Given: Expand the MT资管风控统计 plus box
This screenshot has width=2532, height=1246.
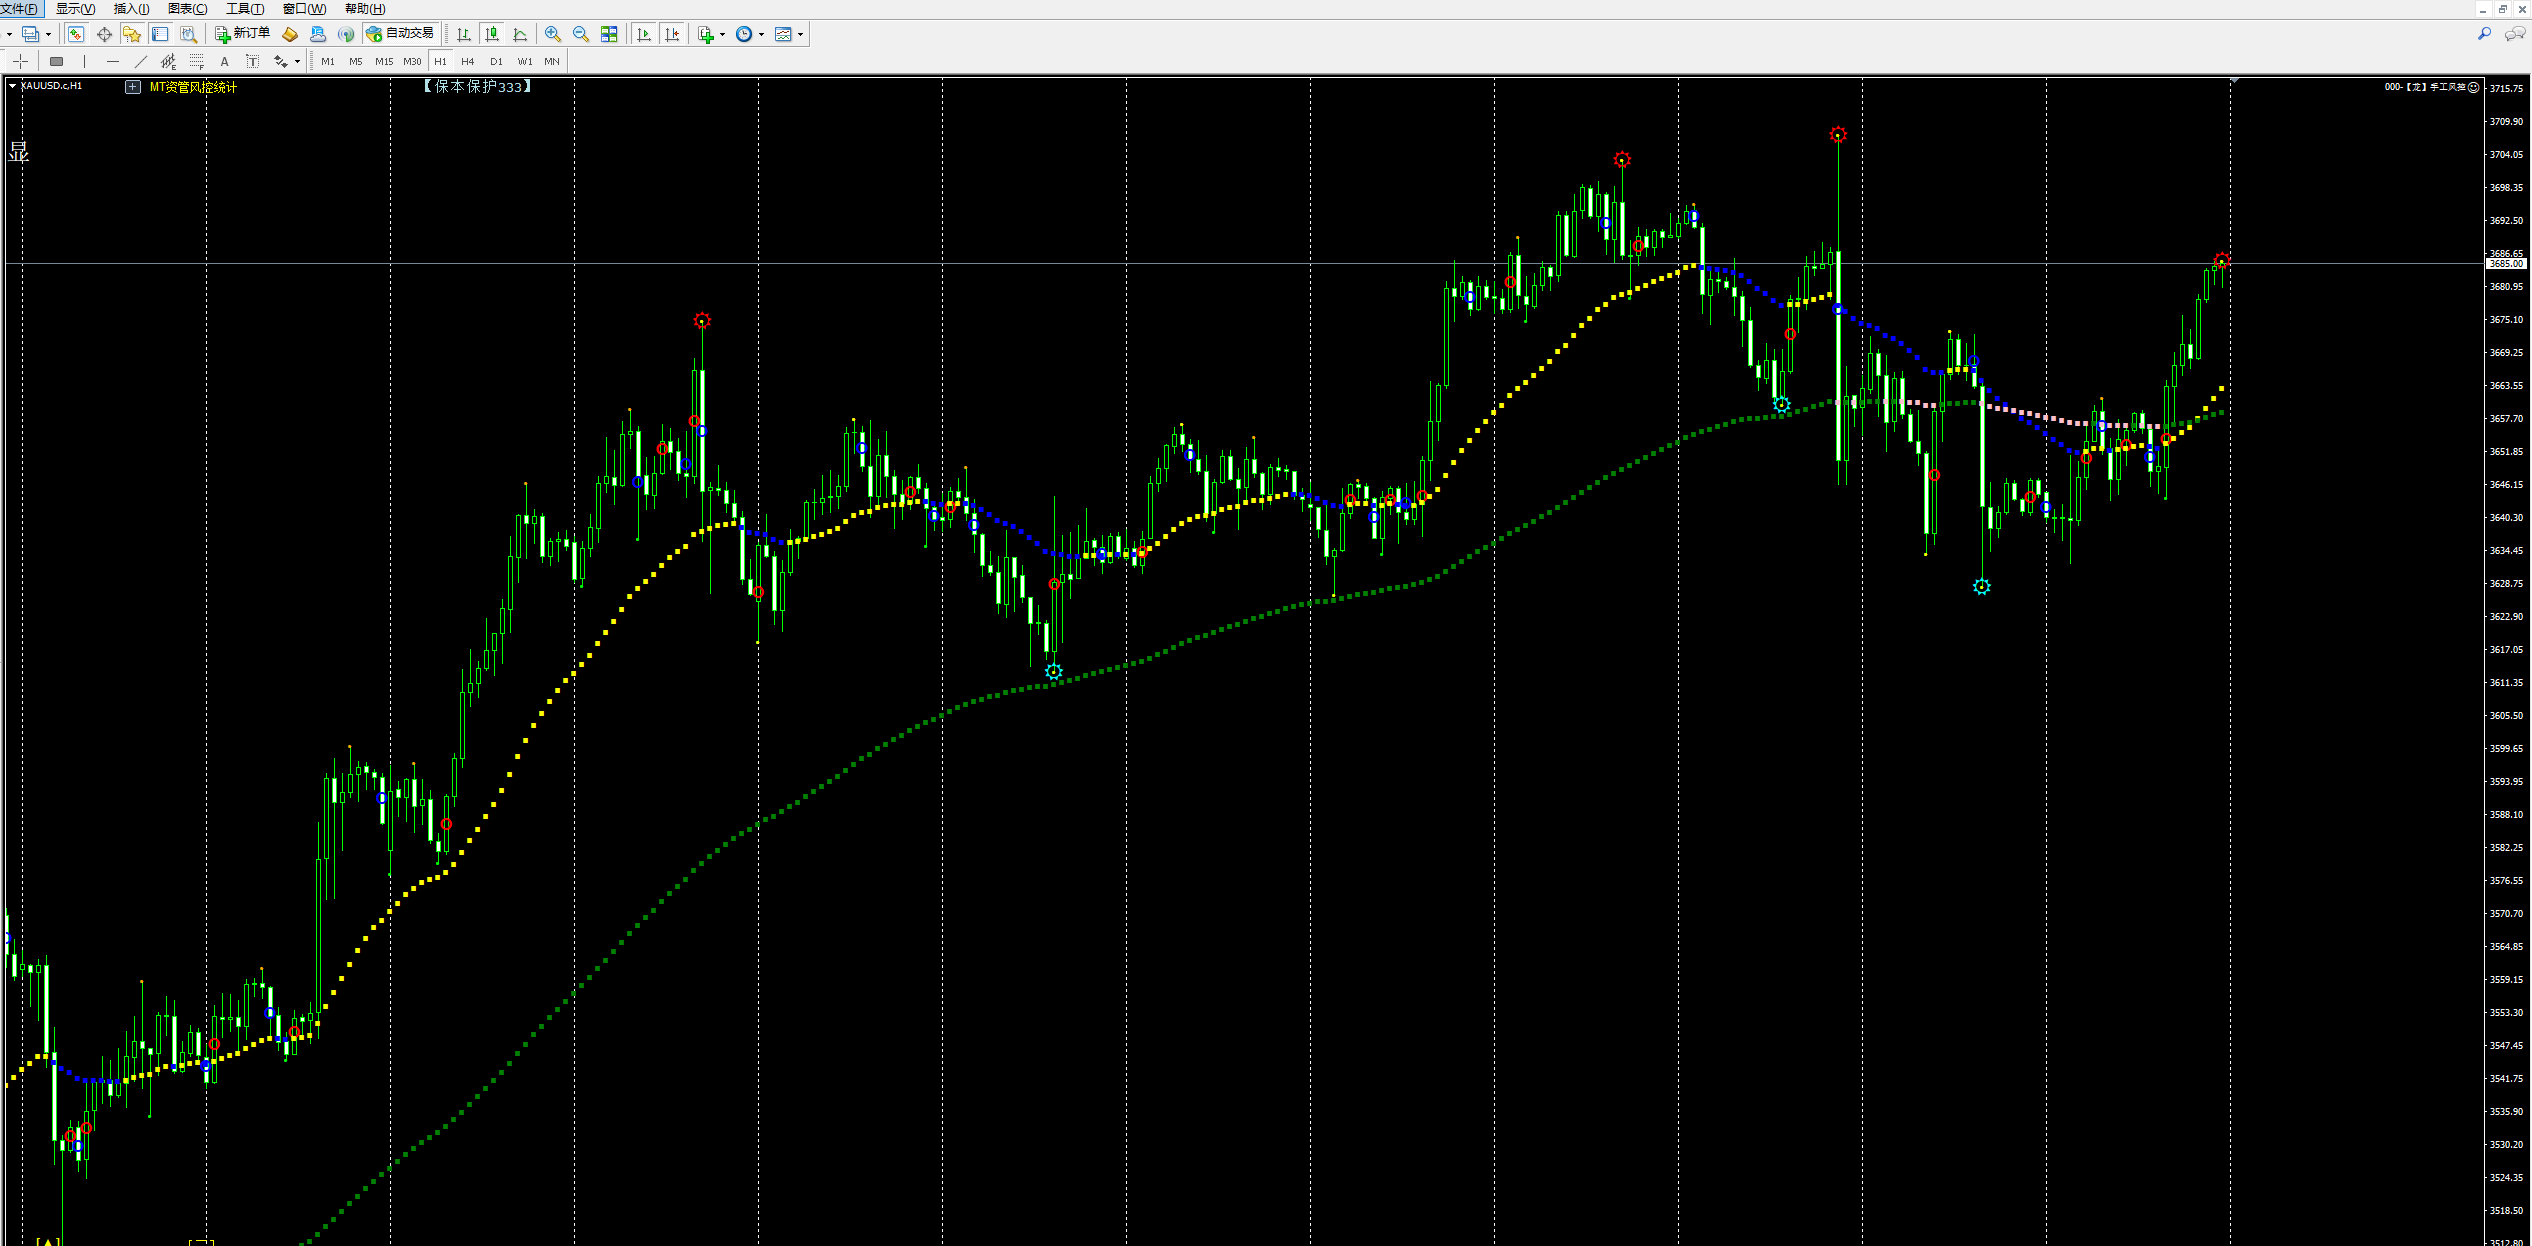Looking at the screenshot, I should (x=133, y=87).
